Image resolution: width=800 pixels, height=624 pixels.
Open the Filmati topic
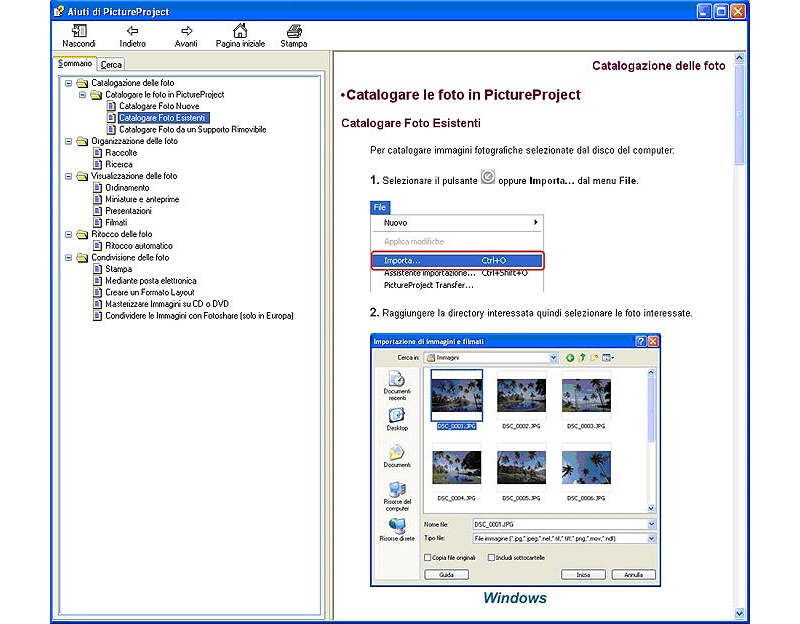(116, 222)
